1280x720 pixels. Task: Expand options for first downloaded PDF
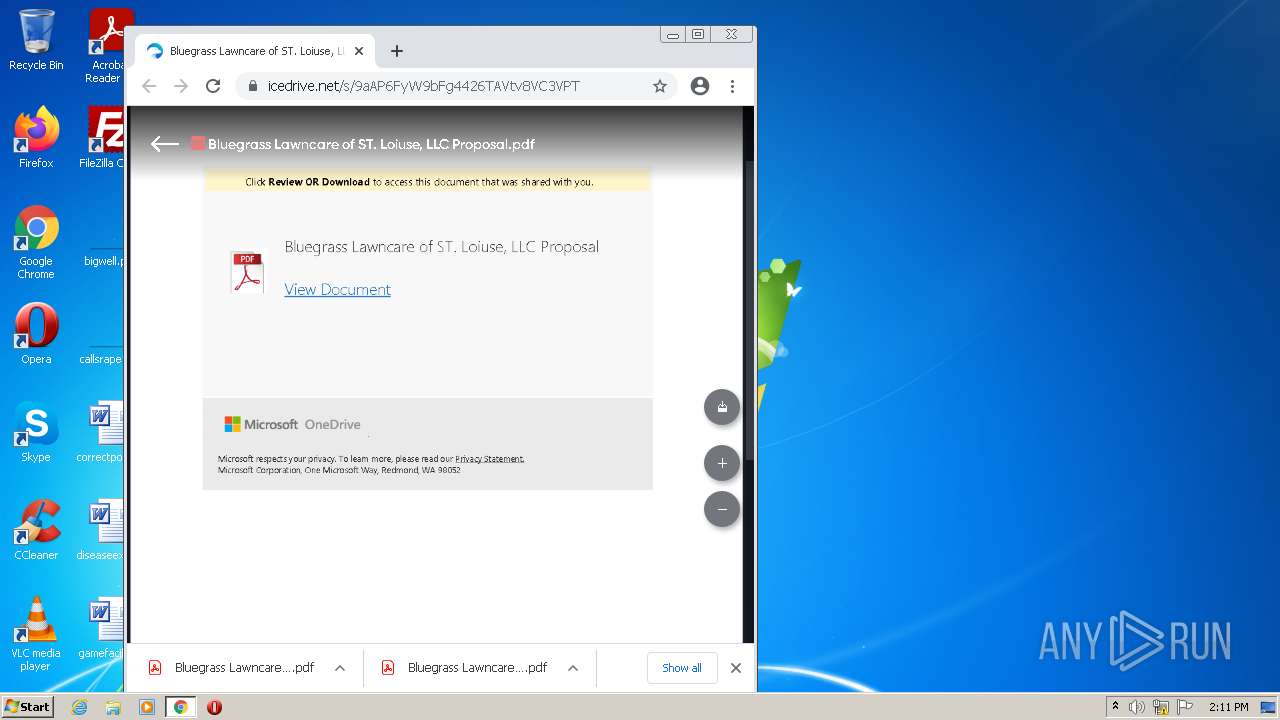pyautogui.click(x=340, y=668)
